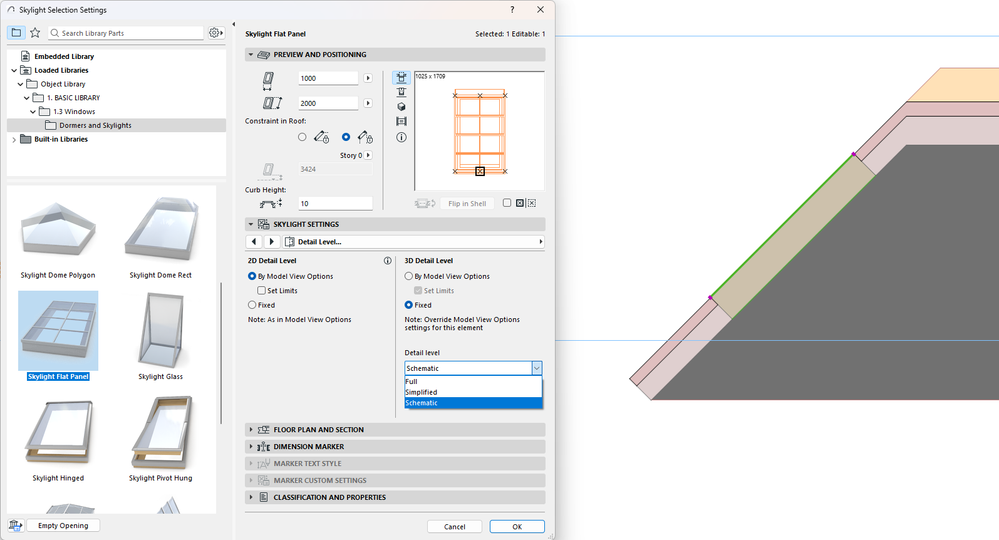Click the Search Library Parts field

(x=126, y=33)
